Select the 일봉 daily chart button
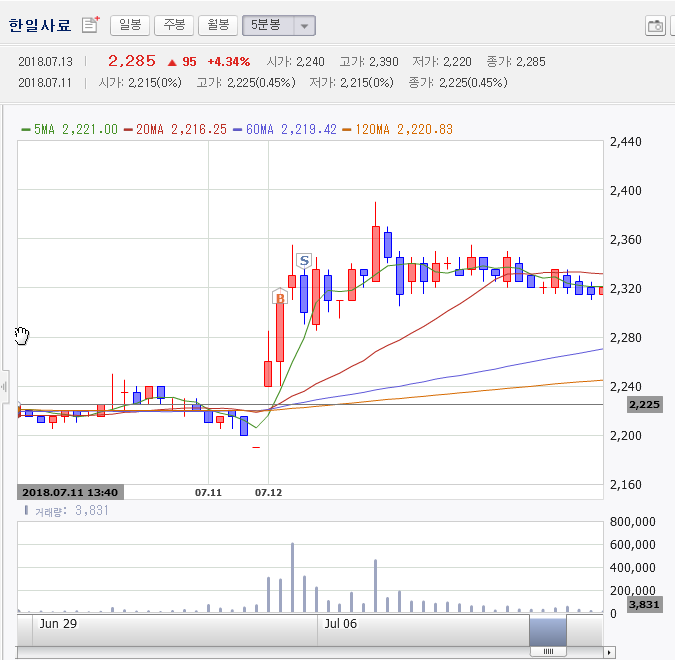Viewport: 675px width, 660px height. (x=130, y=25)
